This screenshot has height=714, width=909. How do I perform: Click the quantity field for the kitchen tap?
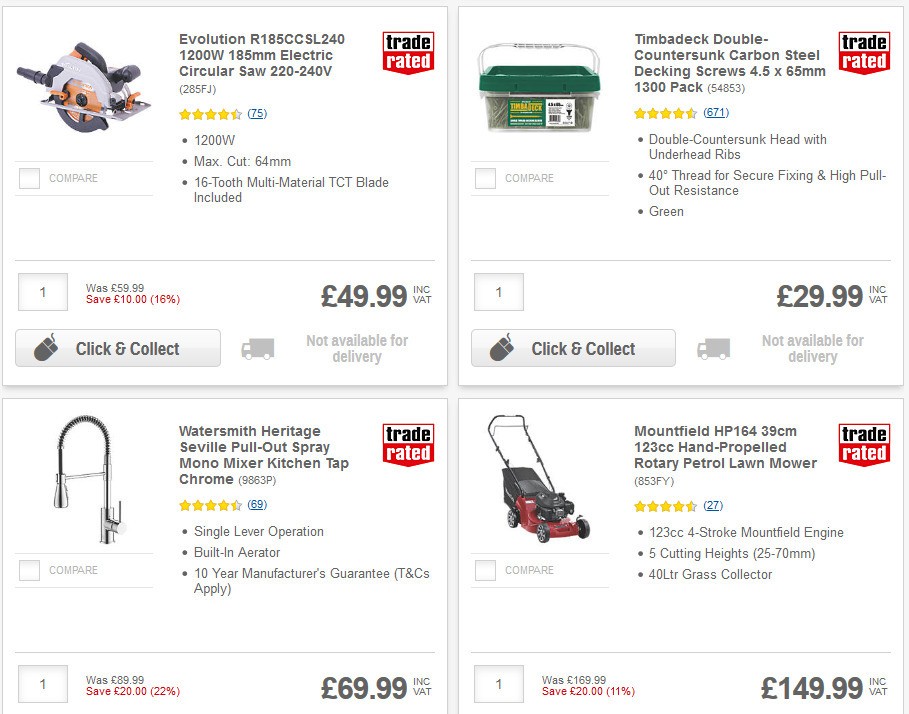click(x=43, y=684)
